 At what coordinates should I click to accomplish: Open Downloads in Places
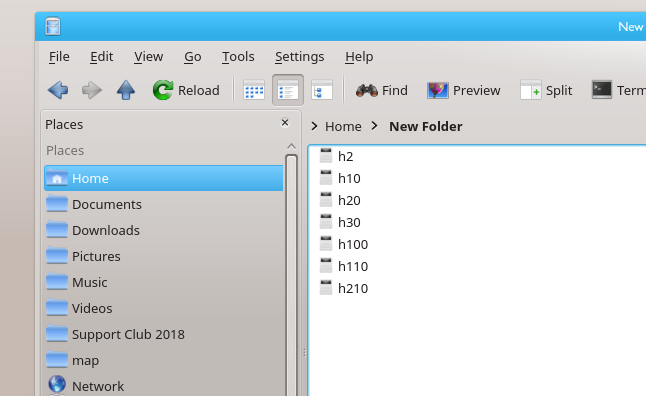pyautogui.click(x=164, y=230)
